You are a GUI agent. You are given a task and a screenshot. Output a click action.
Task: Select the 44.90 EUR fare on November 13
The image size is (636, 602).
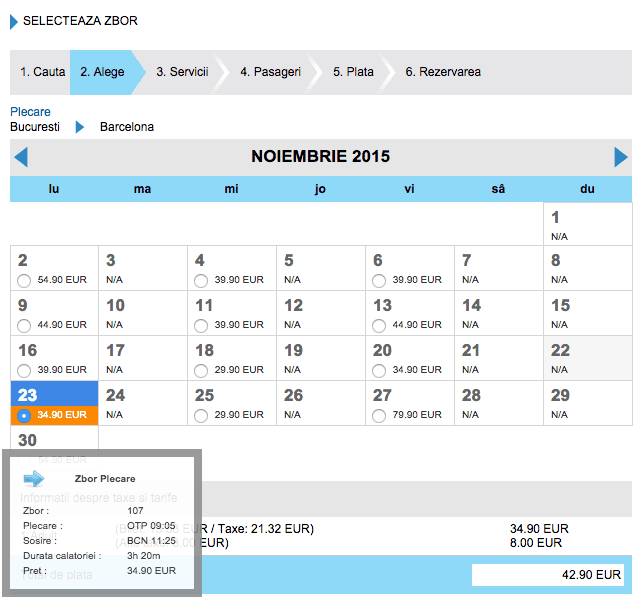pos(379,325)
